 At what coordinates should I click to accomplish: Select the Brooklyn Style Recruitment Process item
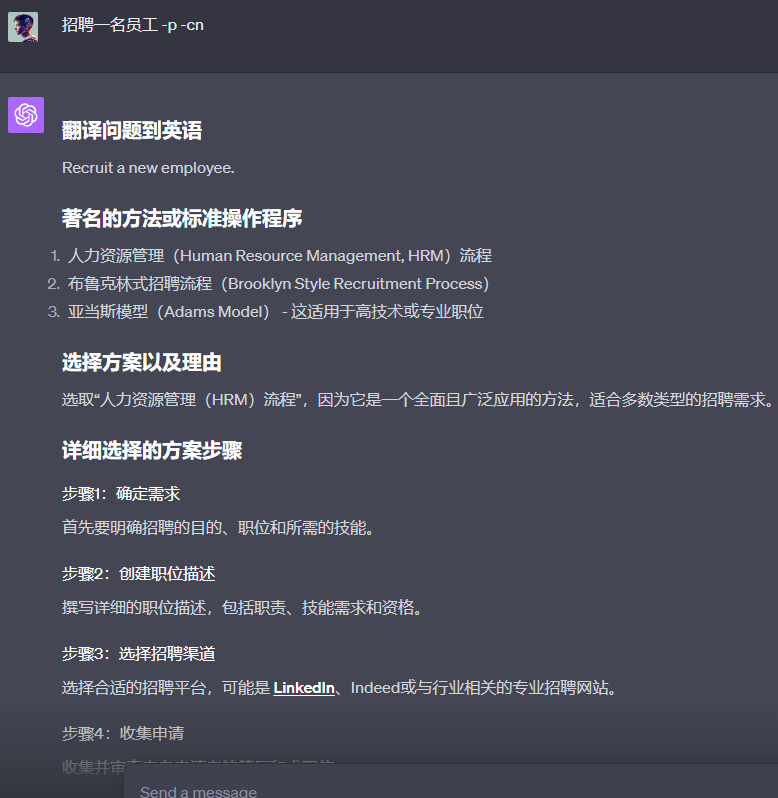[278, 284]
